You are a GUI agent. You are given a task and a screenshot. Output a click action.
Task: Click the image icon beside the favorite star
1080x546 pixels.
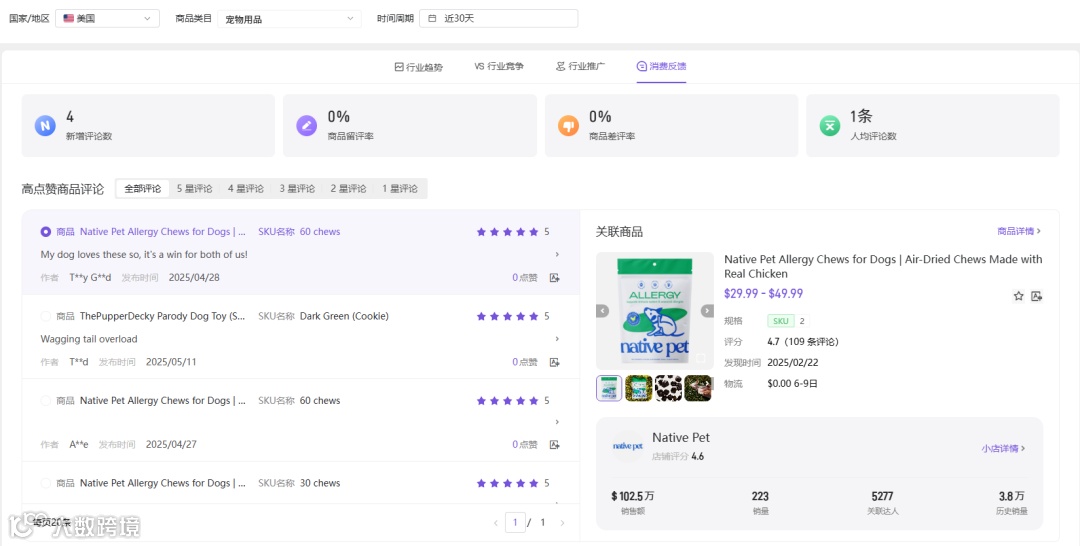(1037, 296)
